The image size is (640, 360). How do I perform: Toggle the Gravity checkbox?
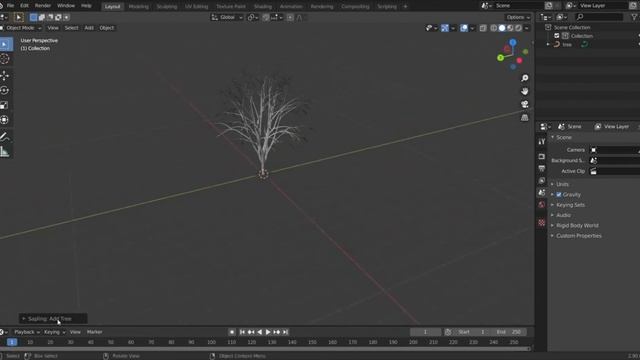pos(559,195)
